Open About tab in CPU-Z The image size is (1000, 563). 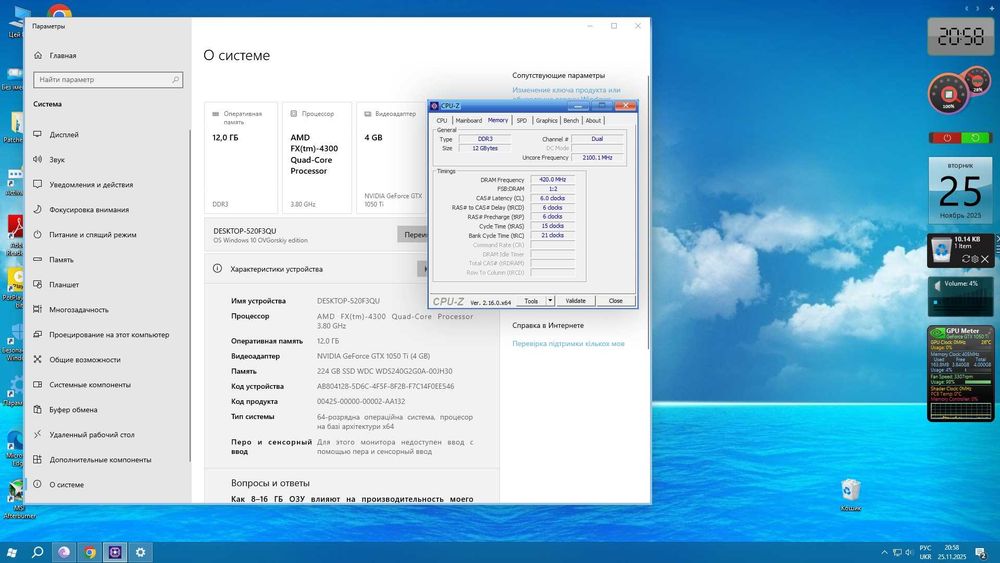click(593, 121)
